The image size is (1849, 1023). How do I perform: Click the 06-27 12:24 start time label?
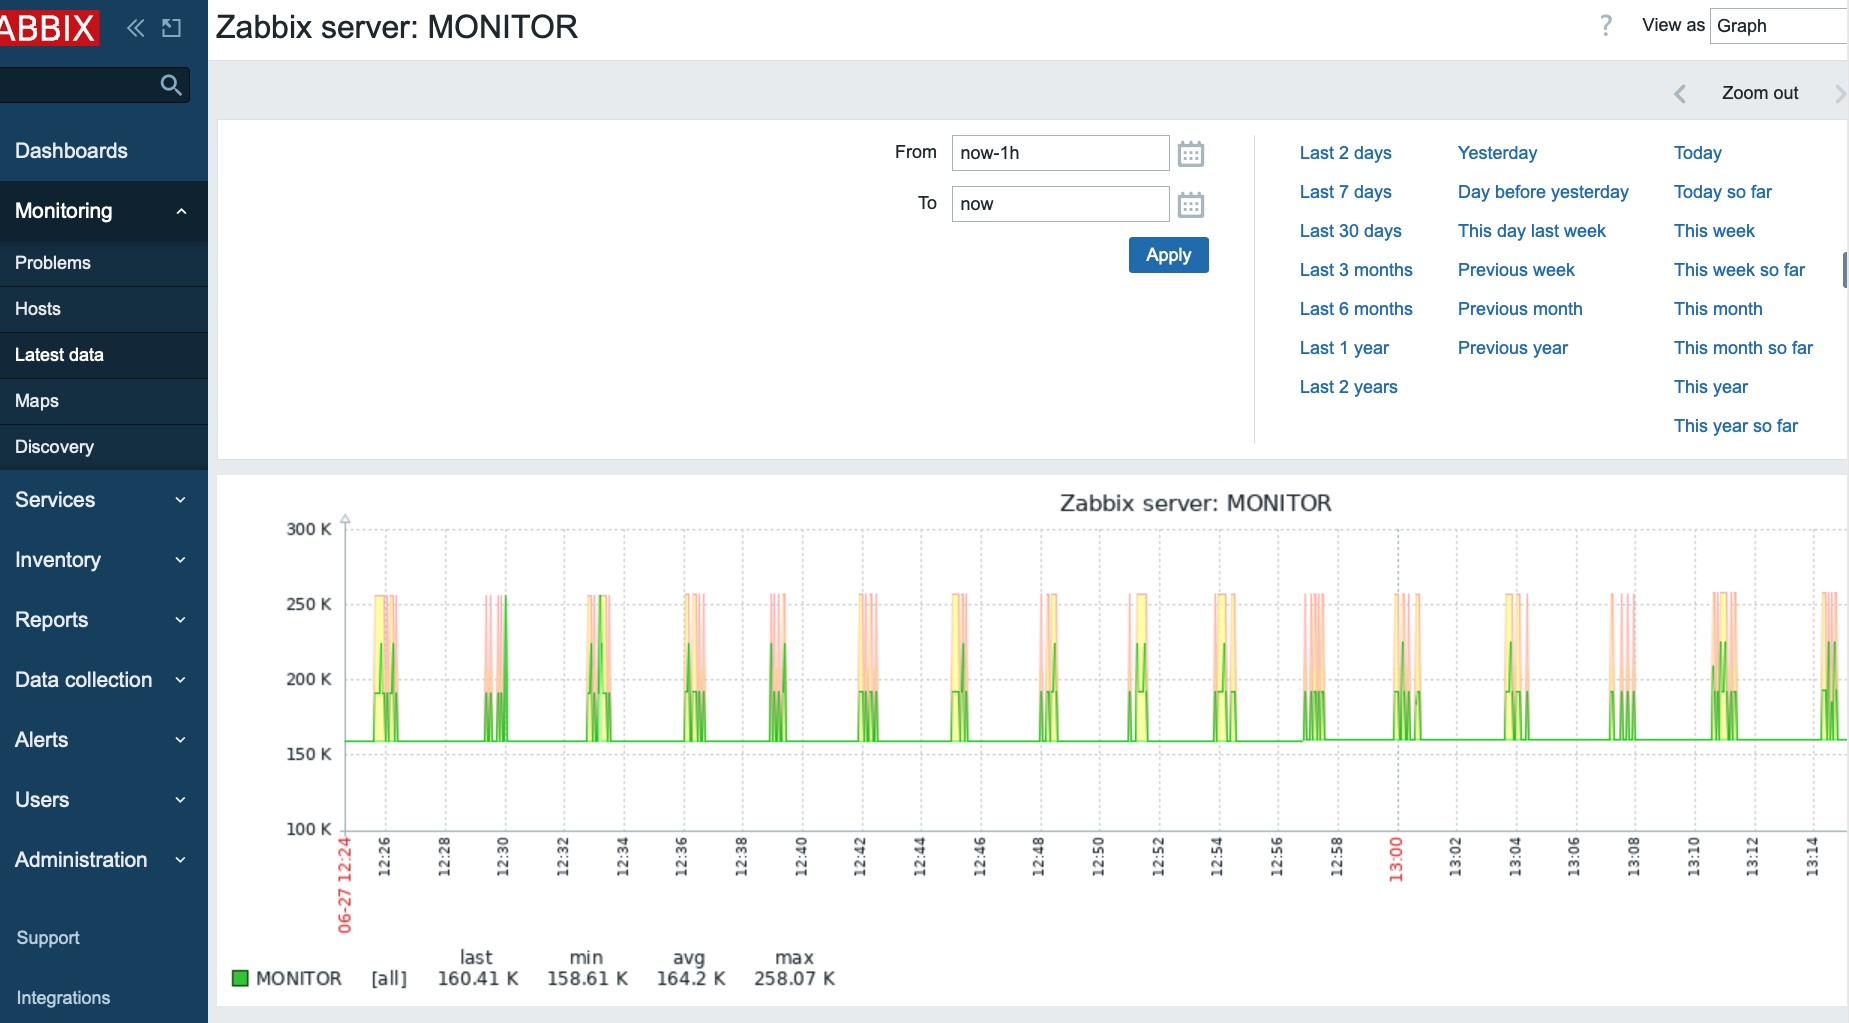pos(344,885)
